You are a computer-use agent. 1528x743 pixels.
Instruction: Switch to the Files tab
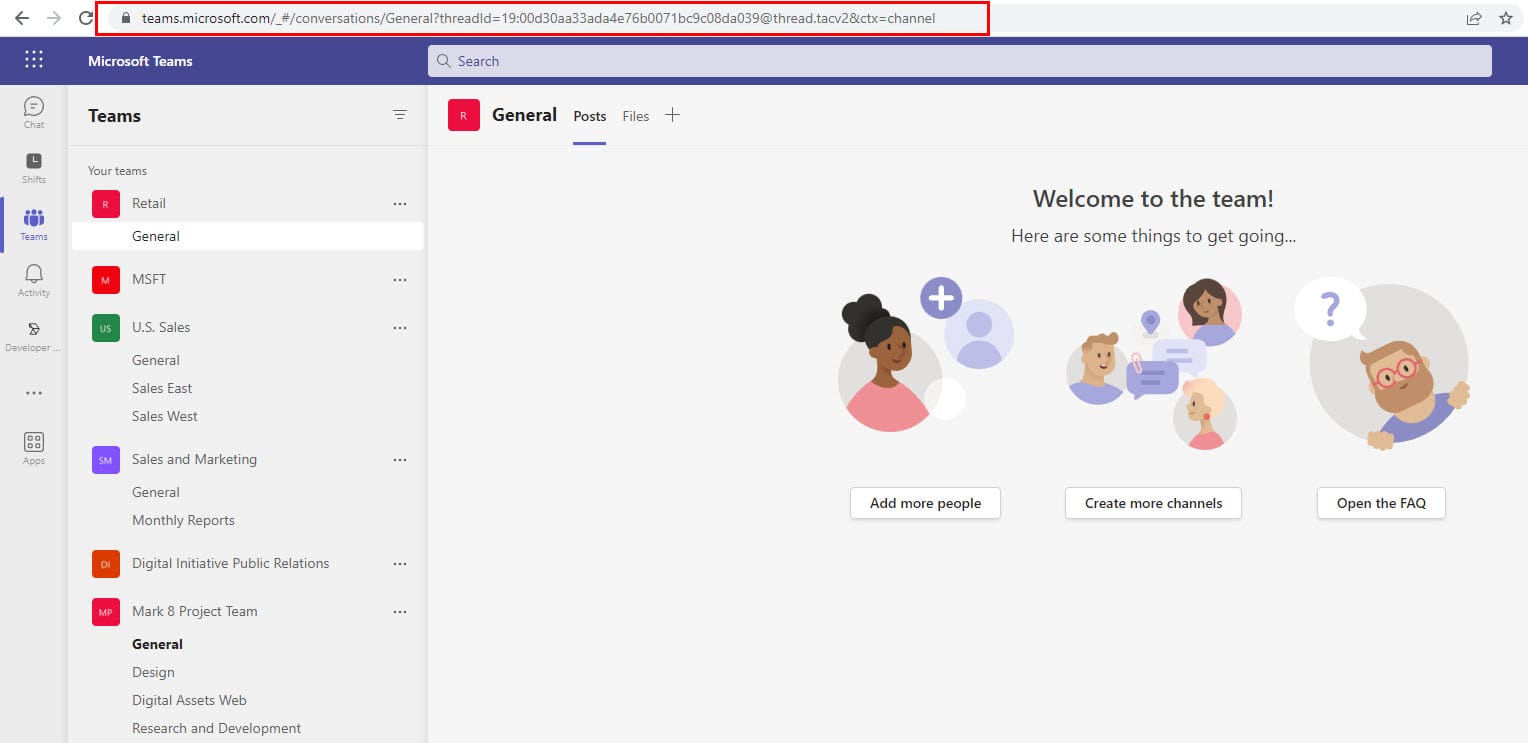tap(636, 116)
